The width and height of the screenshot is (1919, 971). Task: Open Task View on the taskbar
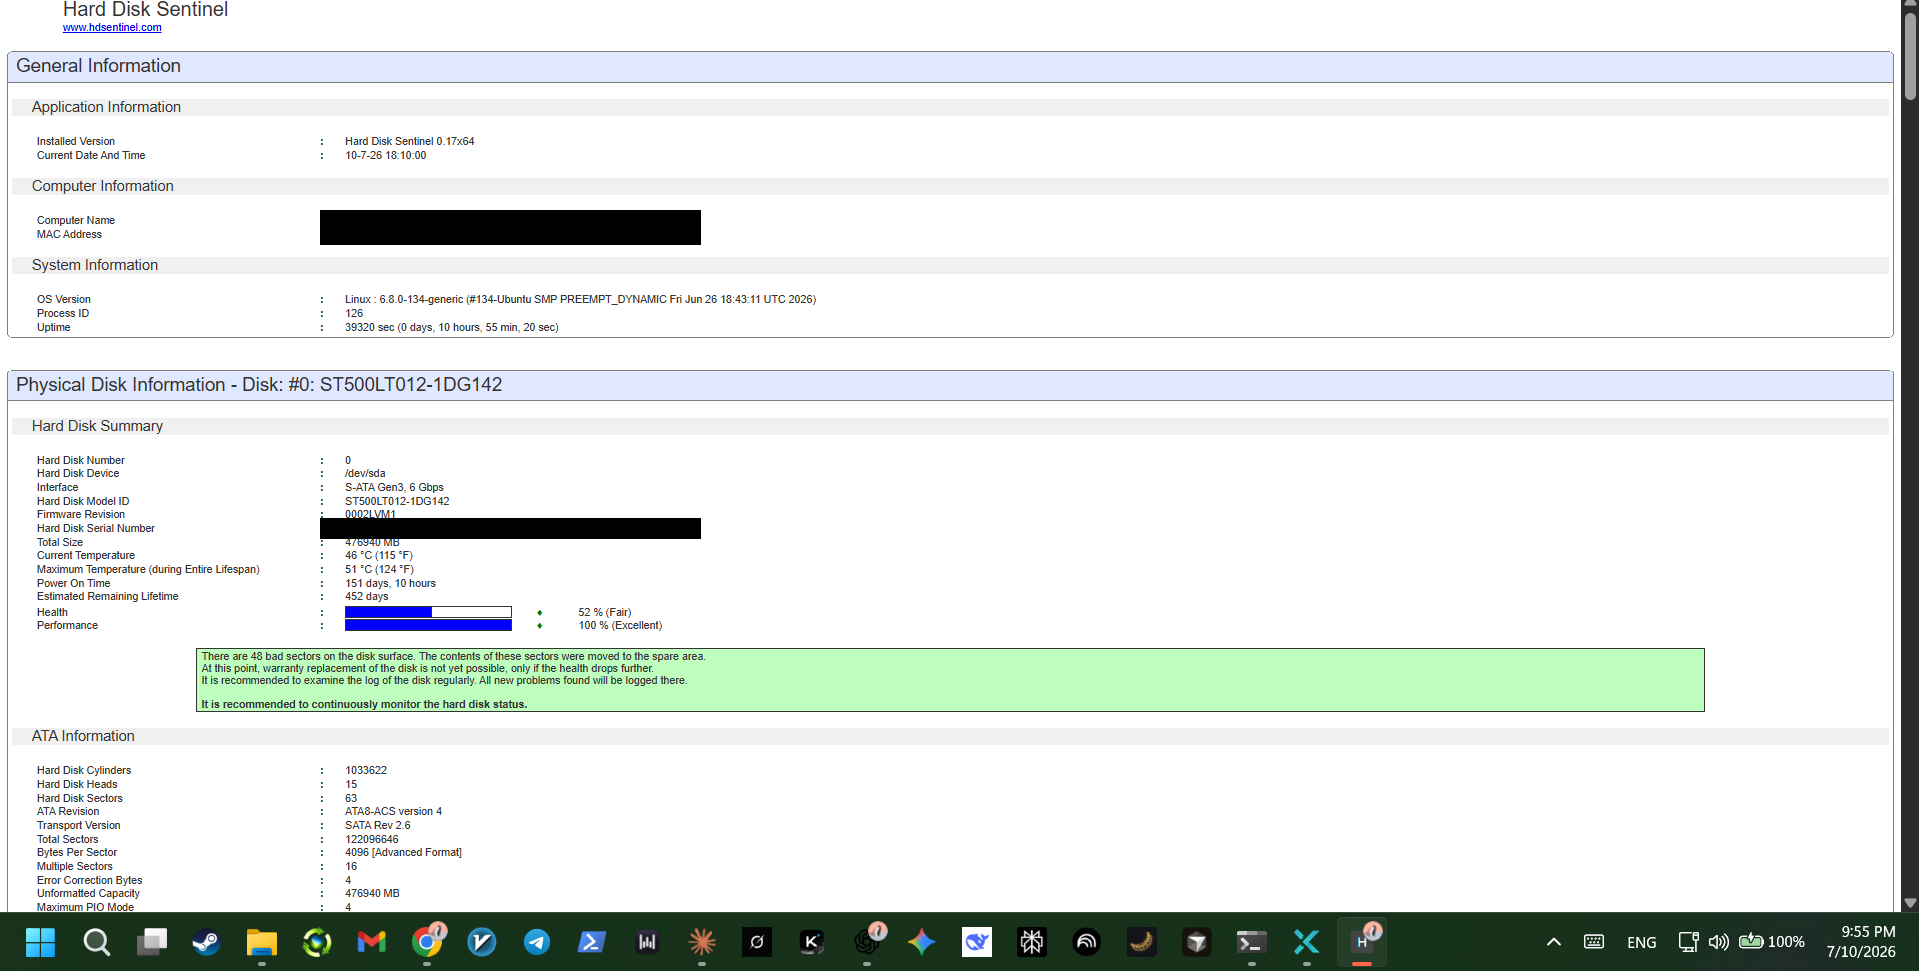coord(151,942)
